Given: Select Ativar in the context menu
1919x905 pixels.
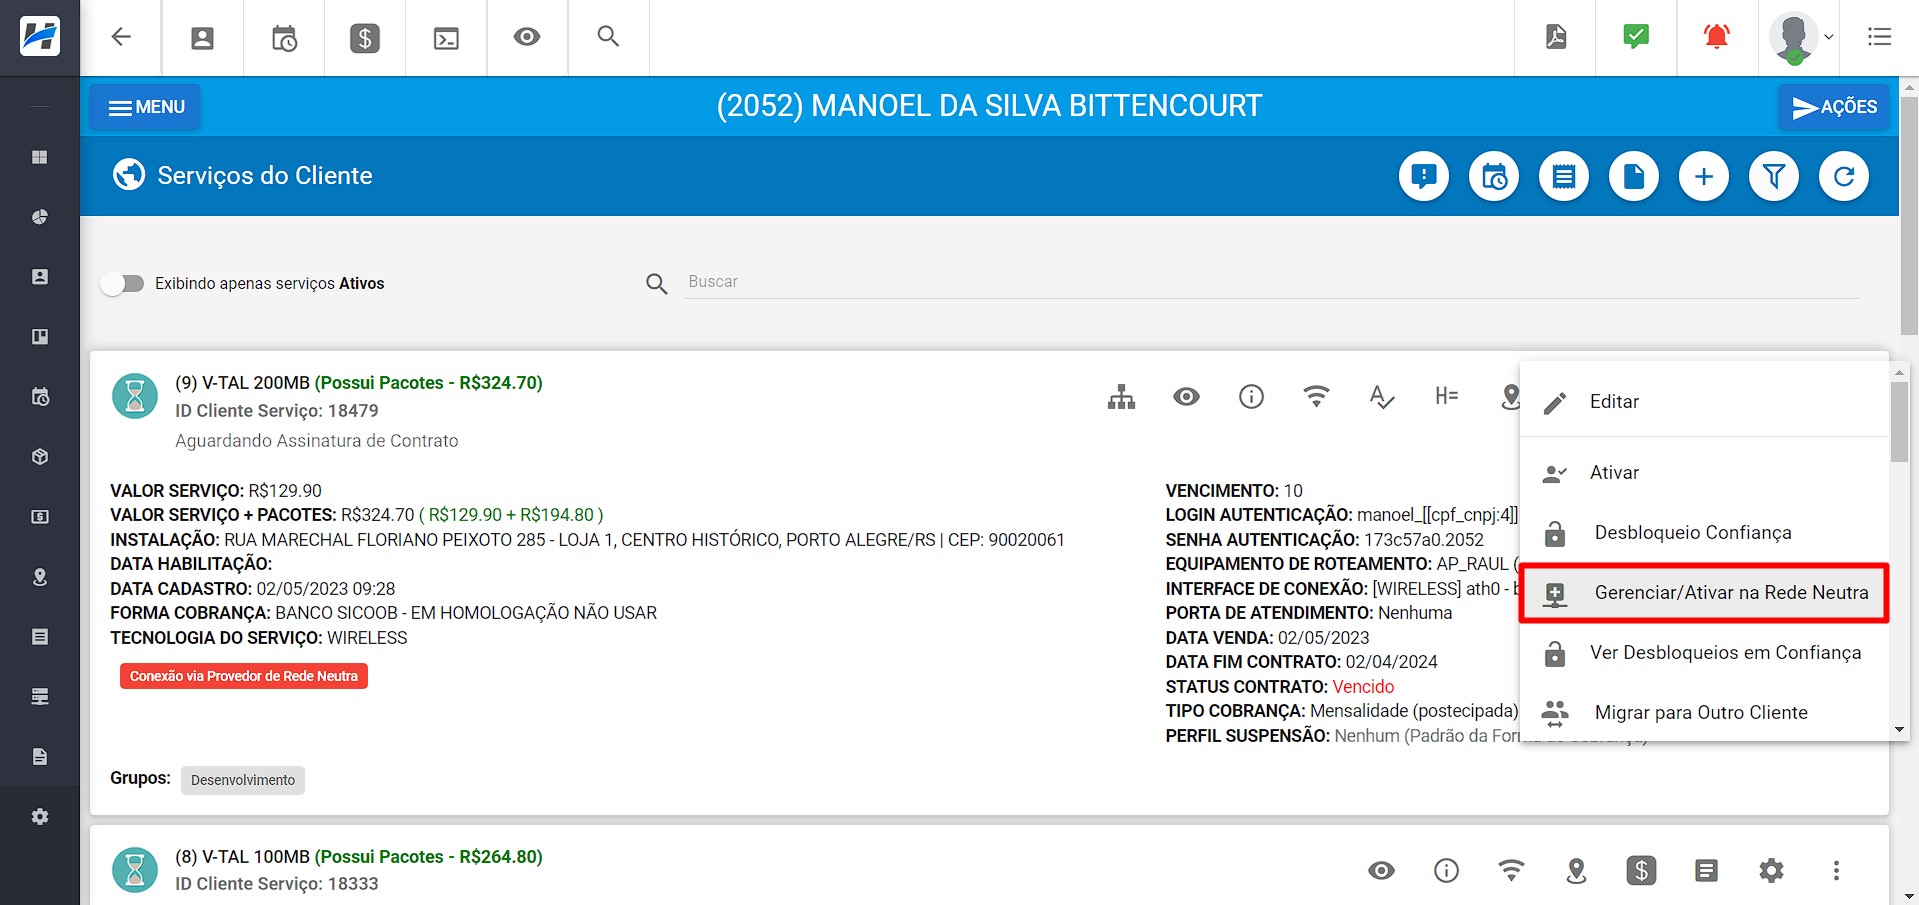Looking at the screenshot, I should pyautogui.click(x=1704, y=473).
